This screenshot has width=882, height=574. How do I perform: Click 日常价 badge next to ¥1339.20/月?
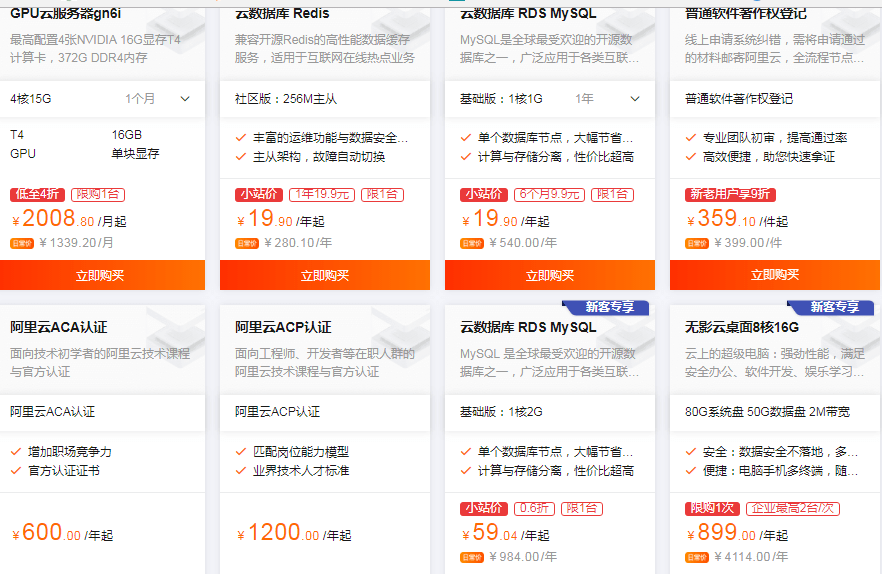[22, 244]
